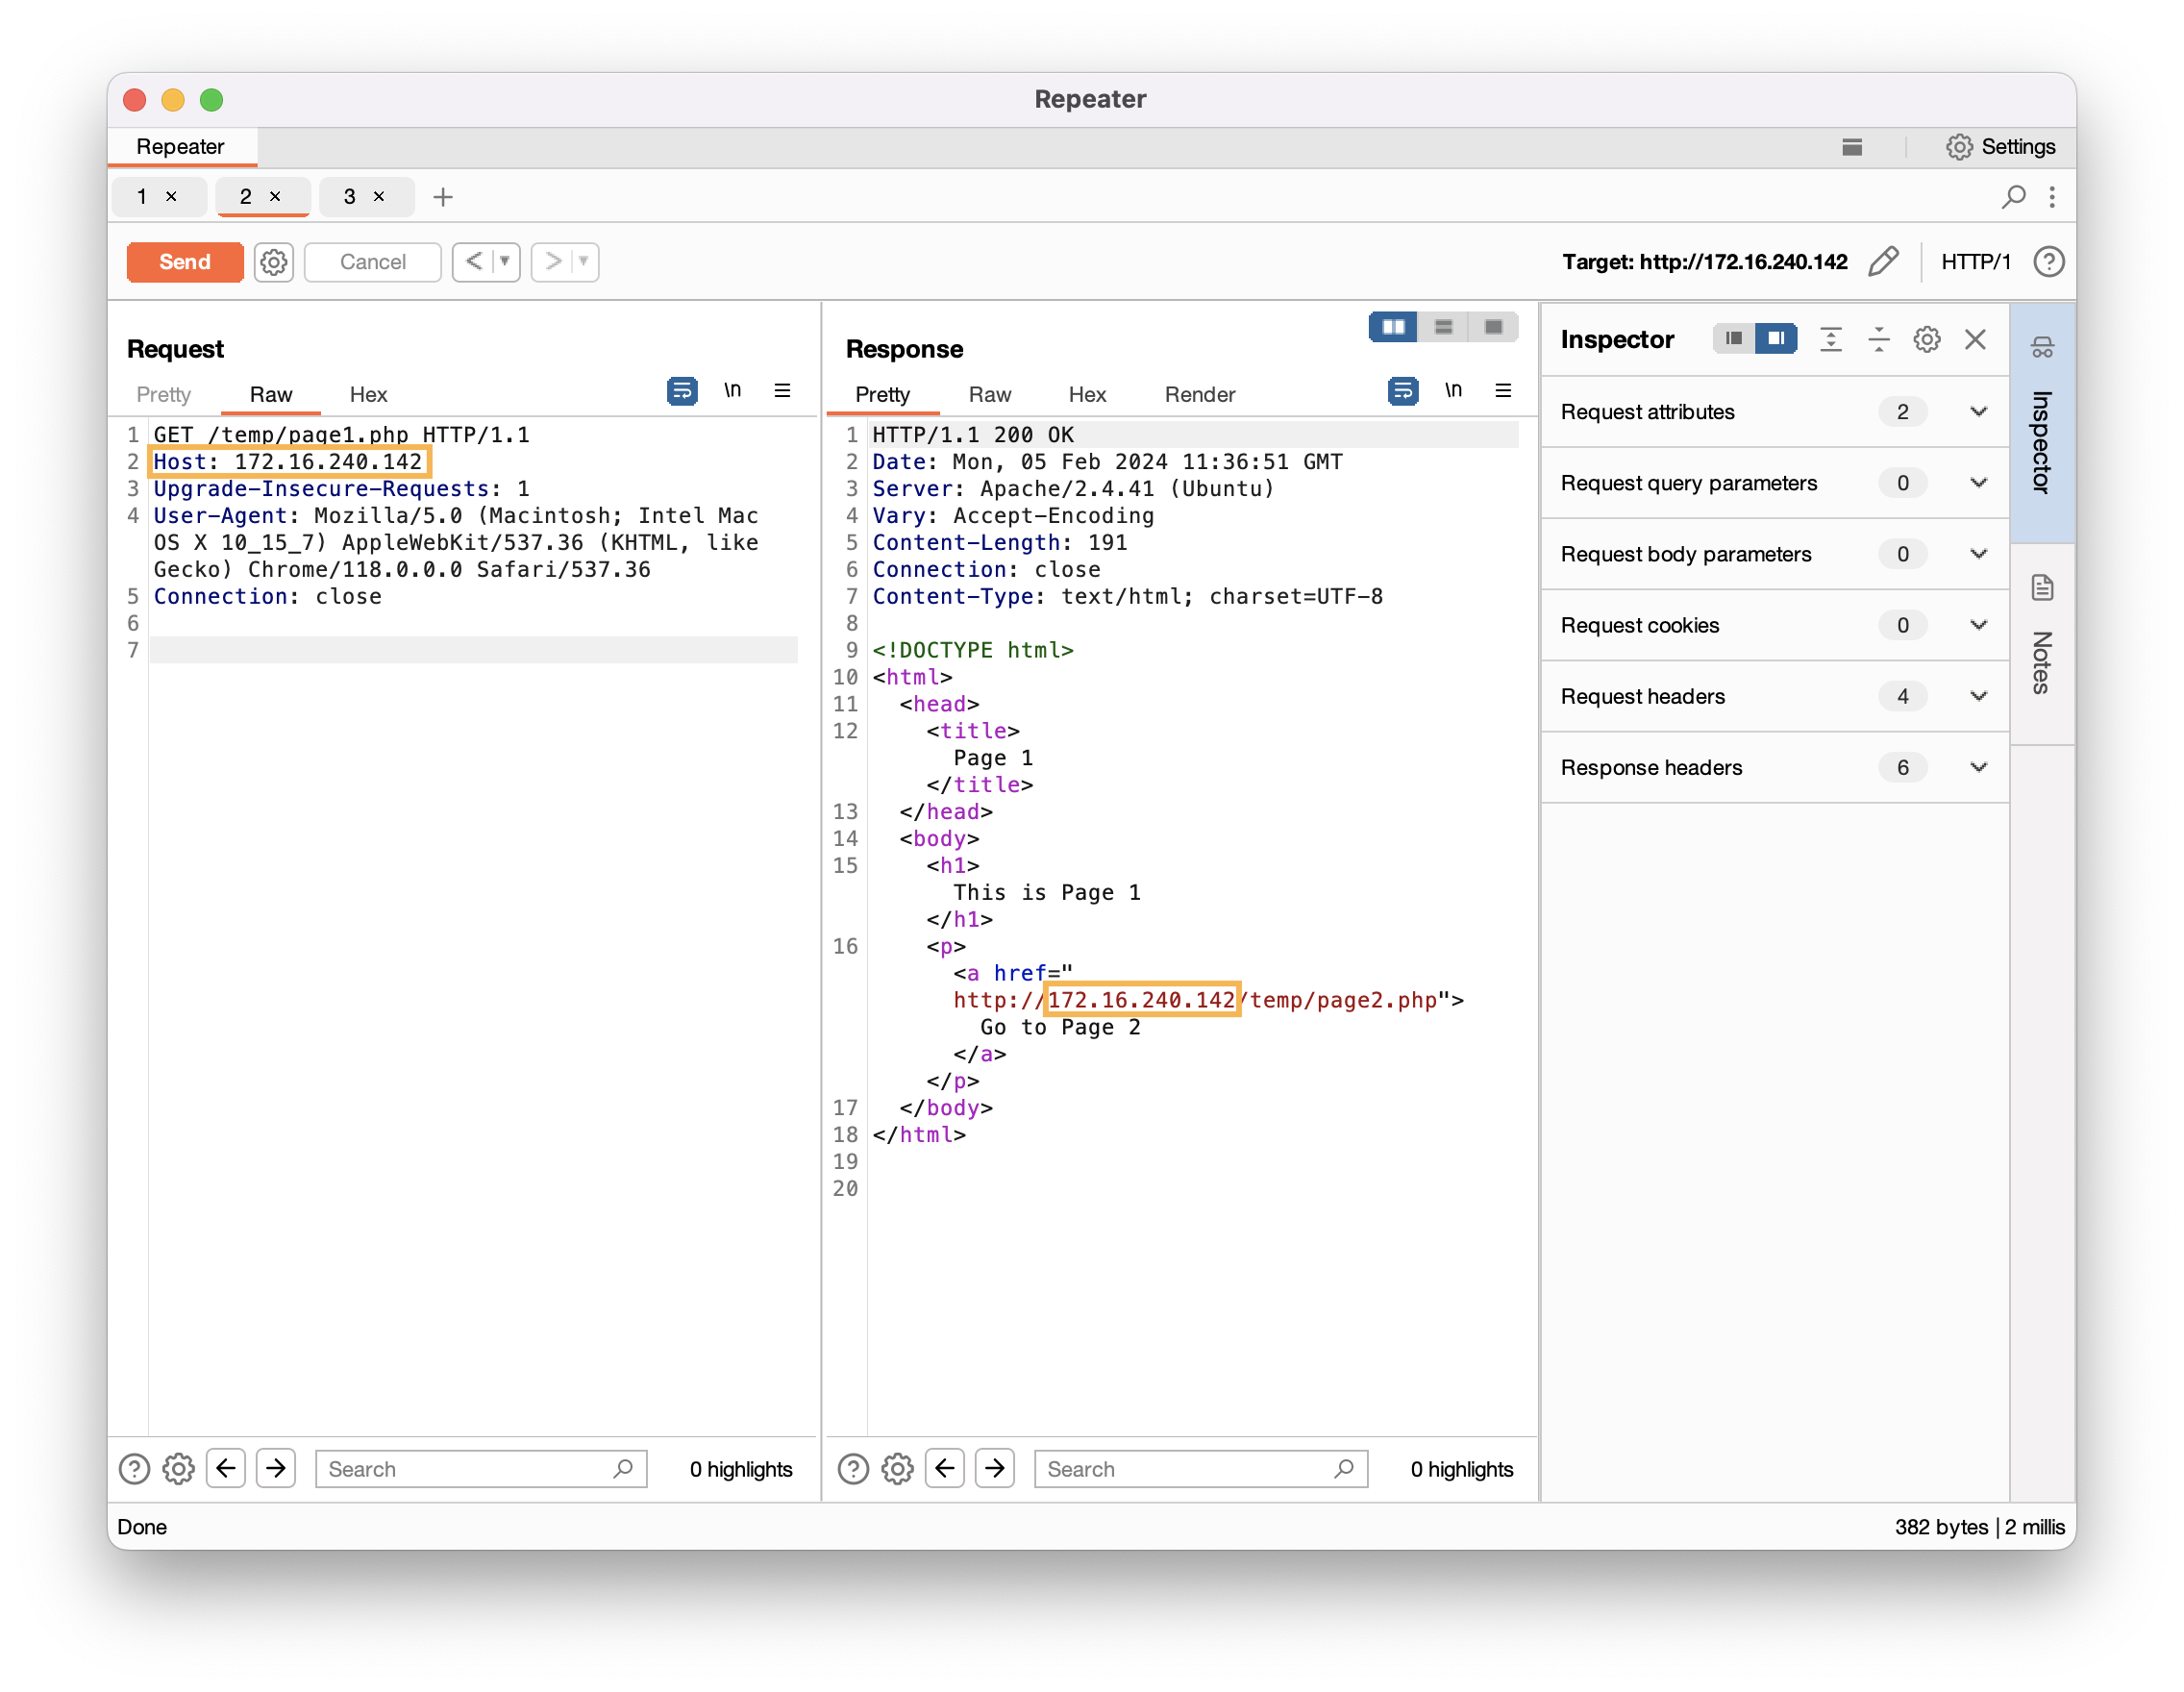The height and width of the screenshot is (1692, 2184).
Task: Close the Inspector panel
Action: (x=1975, y=340)
